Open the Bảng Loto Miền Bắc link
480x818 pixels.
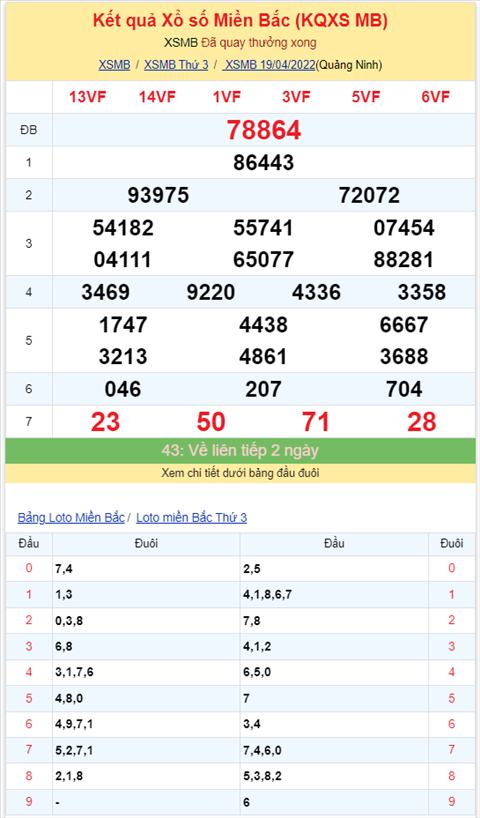[x=71, y=518]
